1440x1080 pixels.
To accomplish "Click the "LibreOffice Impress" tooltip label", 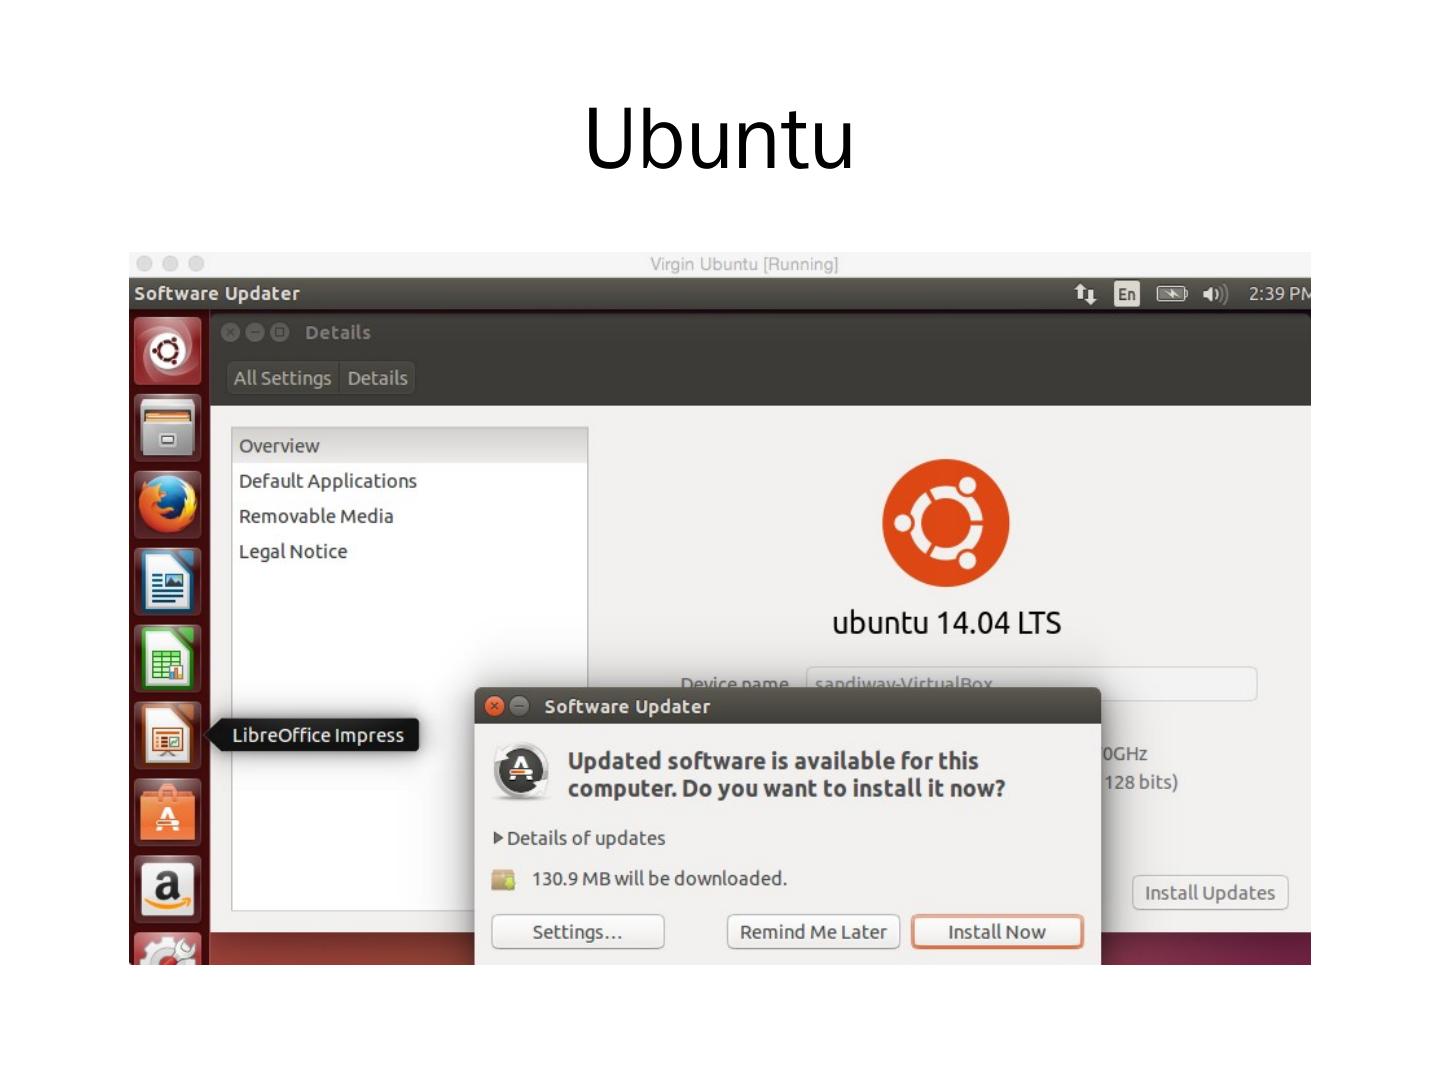I will [x=318, y=735].
